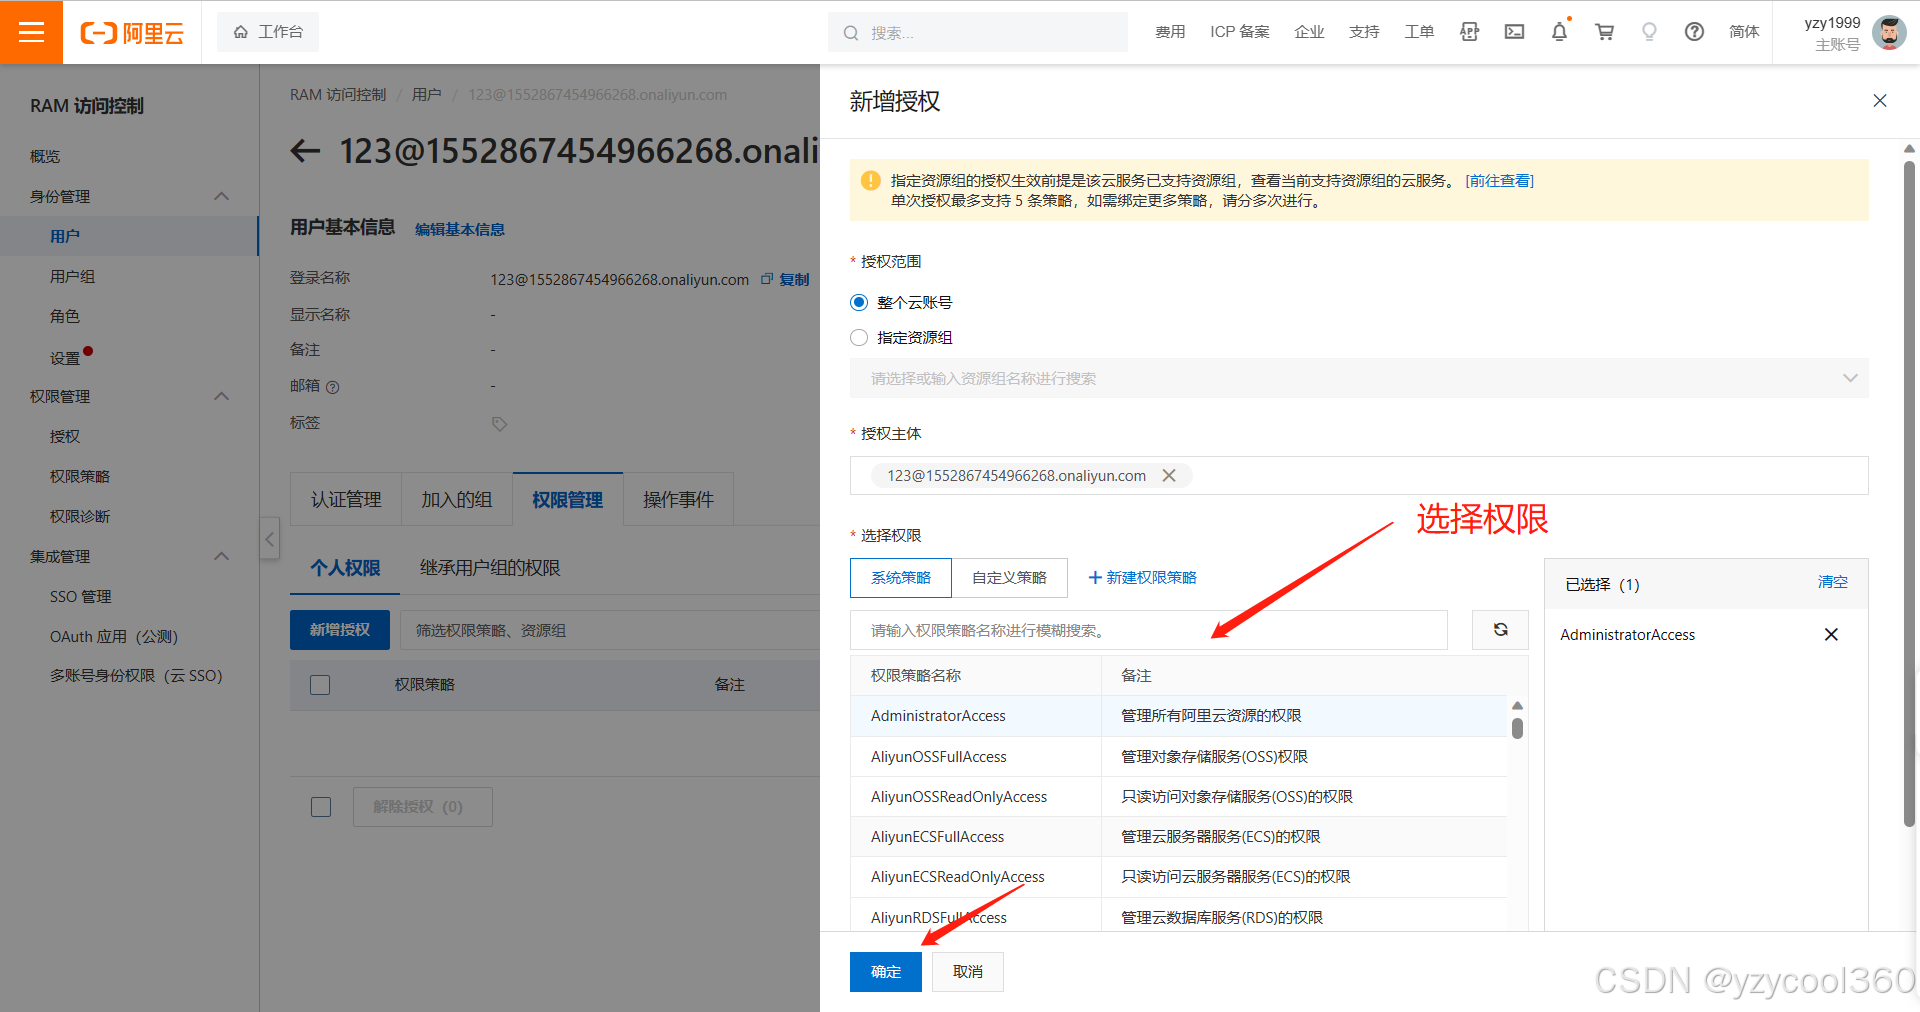Click the panel's main vertical scrollbar
1920x1012 pixels.
pos(1909,492)
